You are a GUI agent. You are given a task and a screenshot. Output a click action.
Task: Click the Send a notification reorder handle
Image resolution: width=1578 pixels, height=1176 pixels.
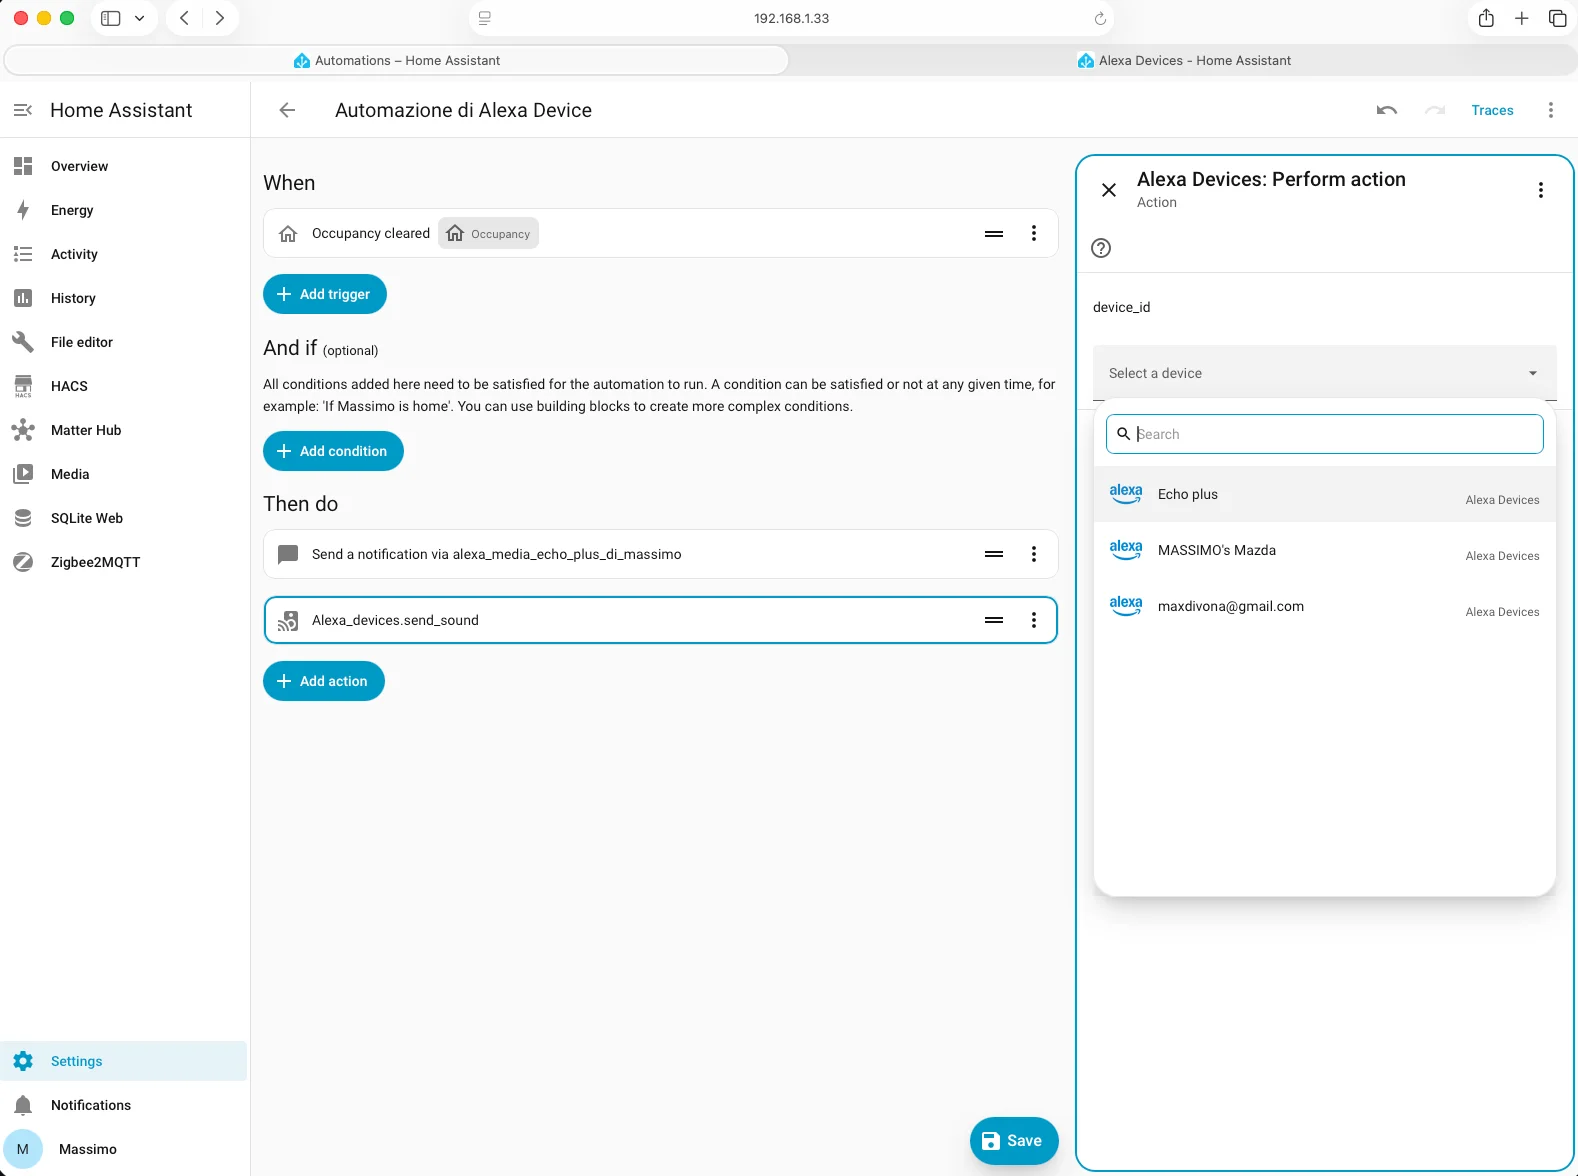[994, 554]
